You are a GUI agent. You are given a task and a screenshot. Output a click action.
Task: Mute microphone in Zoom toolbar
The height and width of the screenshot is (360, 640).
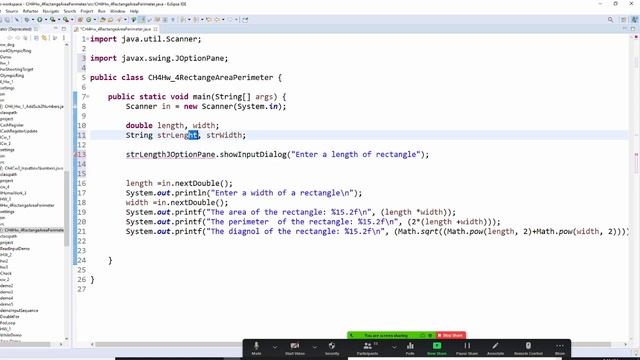pos(256,348)
